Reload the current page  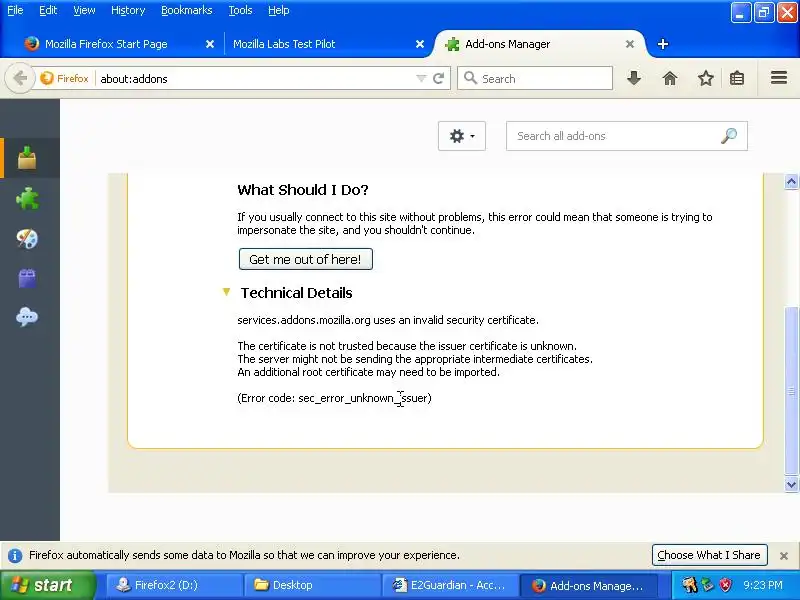tap(438, 79)
